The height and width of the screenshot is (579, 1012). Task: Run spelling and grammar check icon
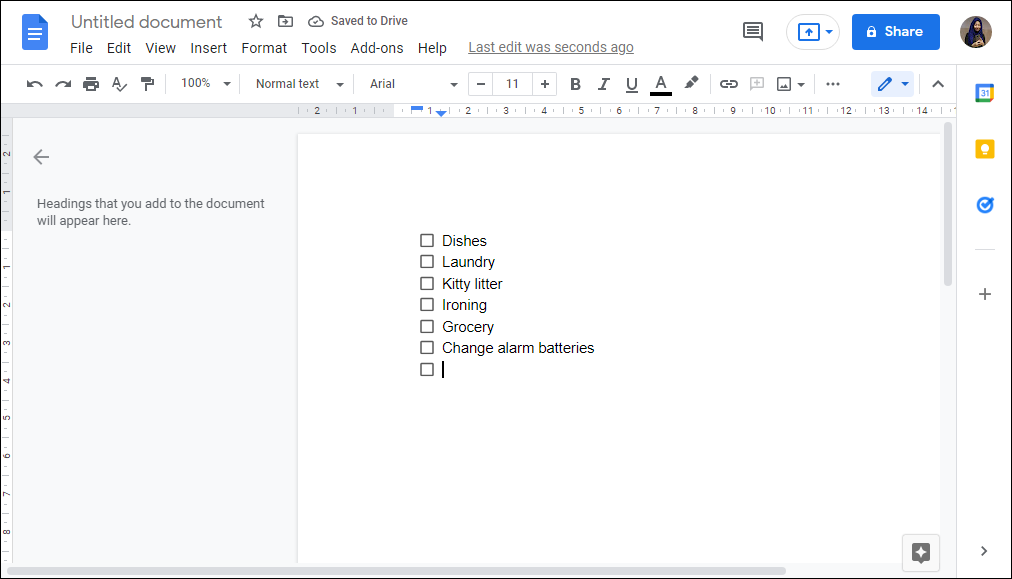coord(119,84)
